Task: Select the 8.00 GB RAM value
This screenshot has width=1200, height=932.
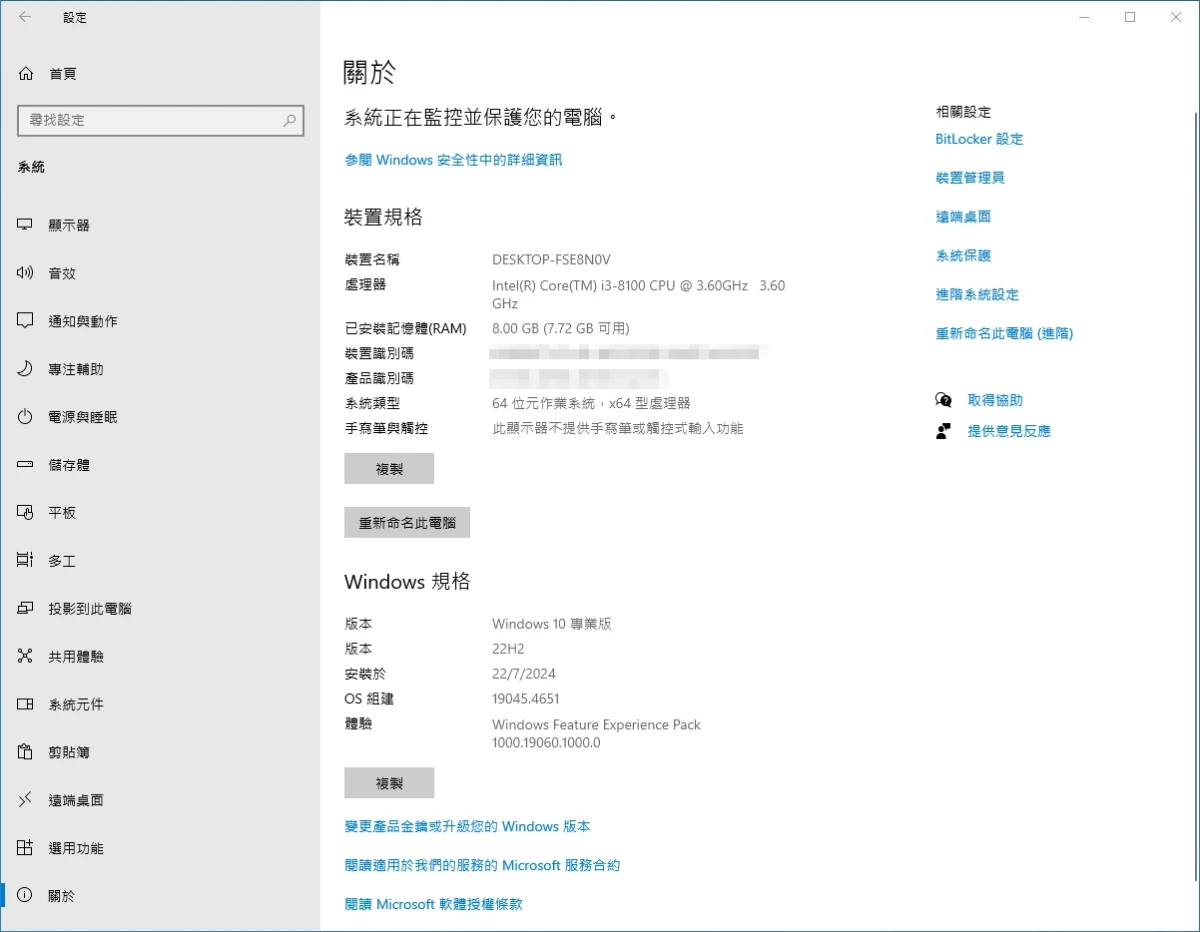Action: coord(561,328)
